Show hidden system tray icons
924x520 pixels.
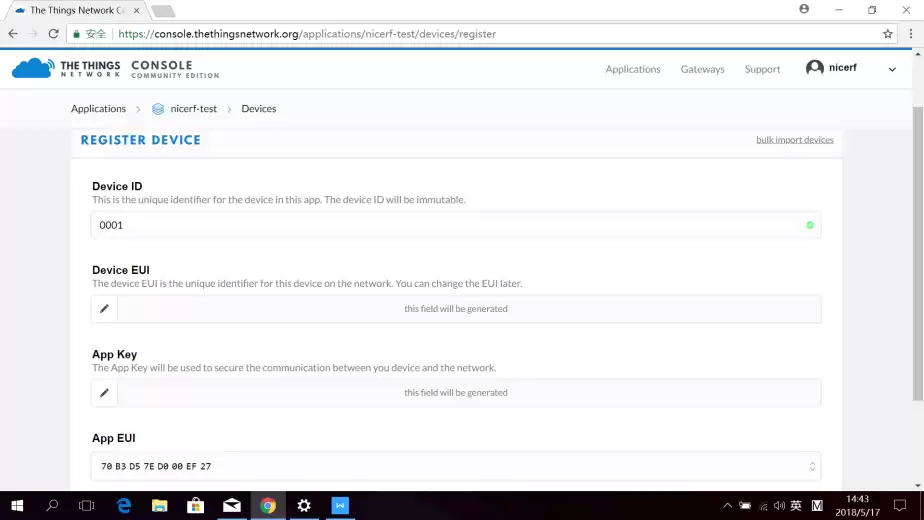click(x=728, y=506)
